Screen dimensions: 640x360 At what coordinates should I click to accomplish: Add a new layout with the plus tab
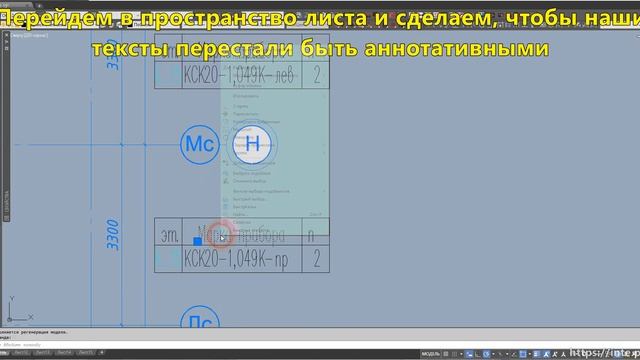point(102,353)
